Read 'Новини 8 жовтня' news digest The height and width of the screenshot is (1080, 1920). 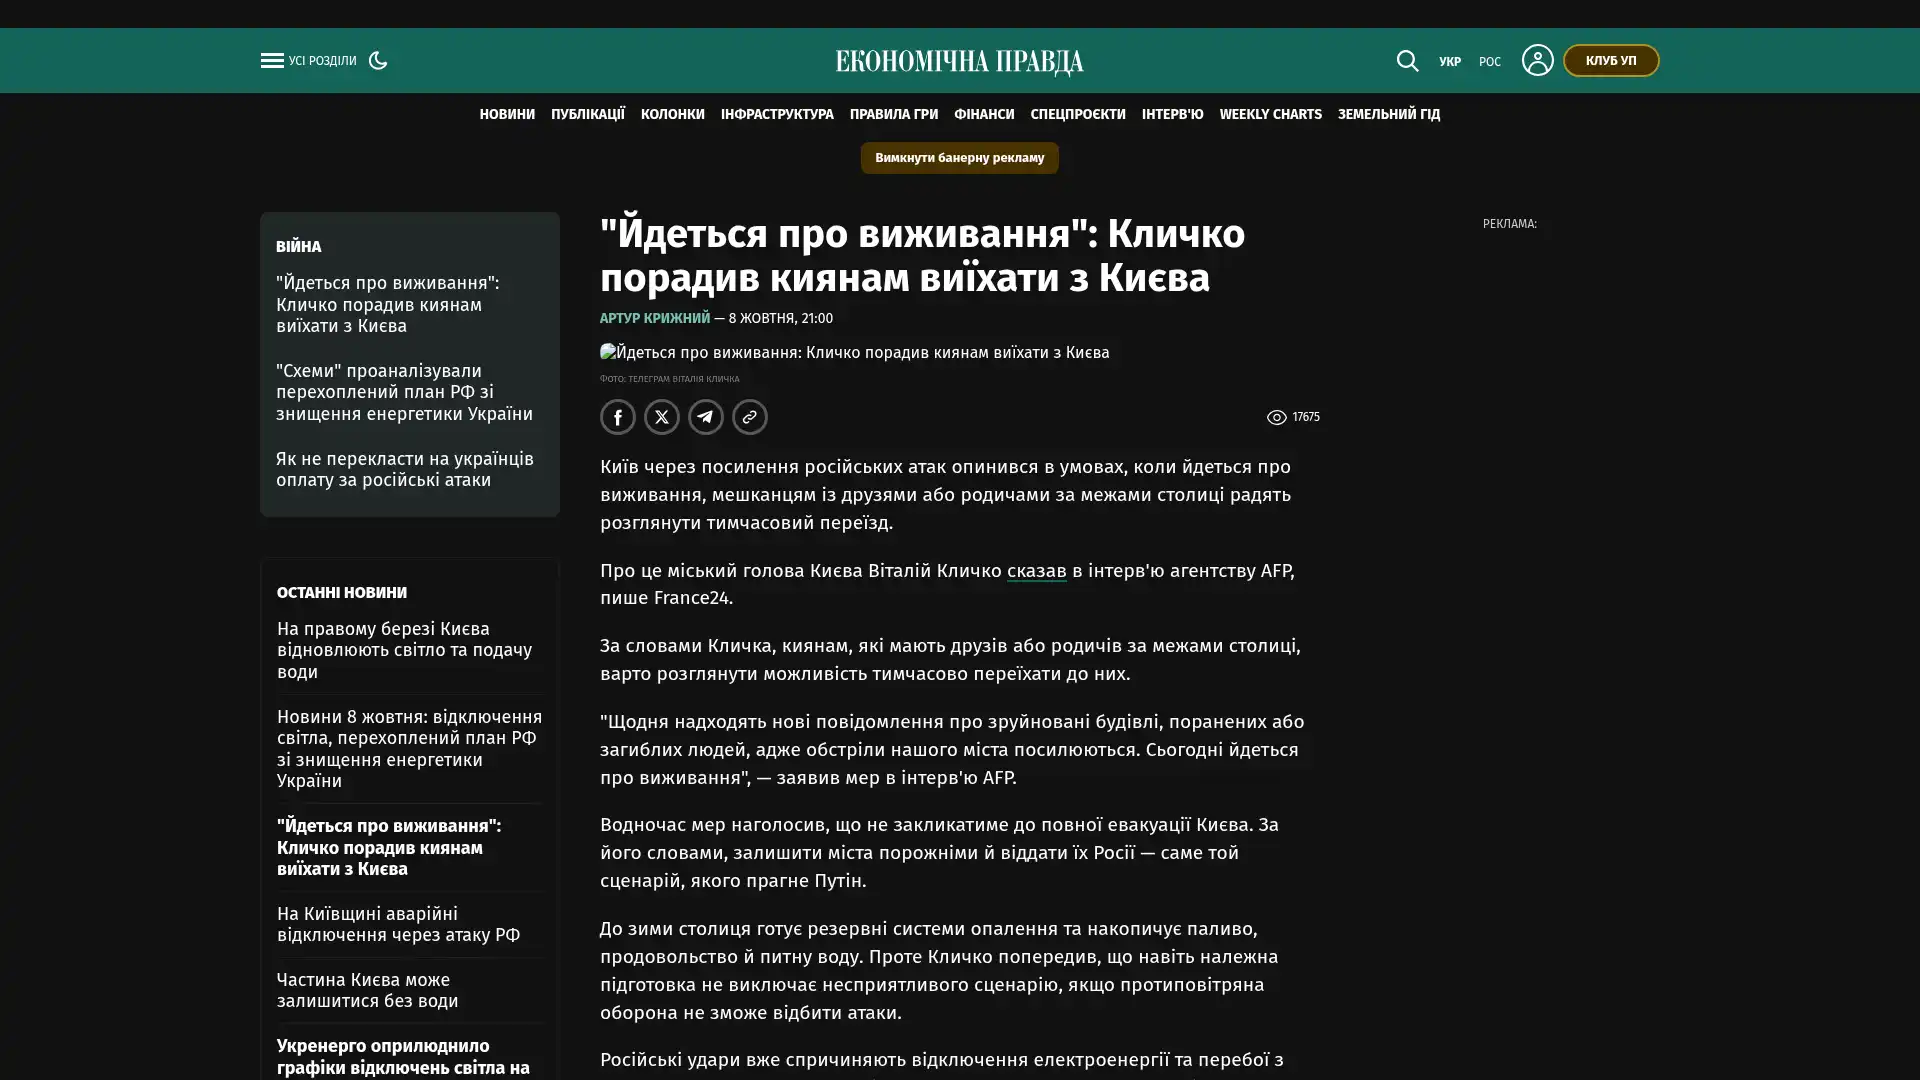410,749
